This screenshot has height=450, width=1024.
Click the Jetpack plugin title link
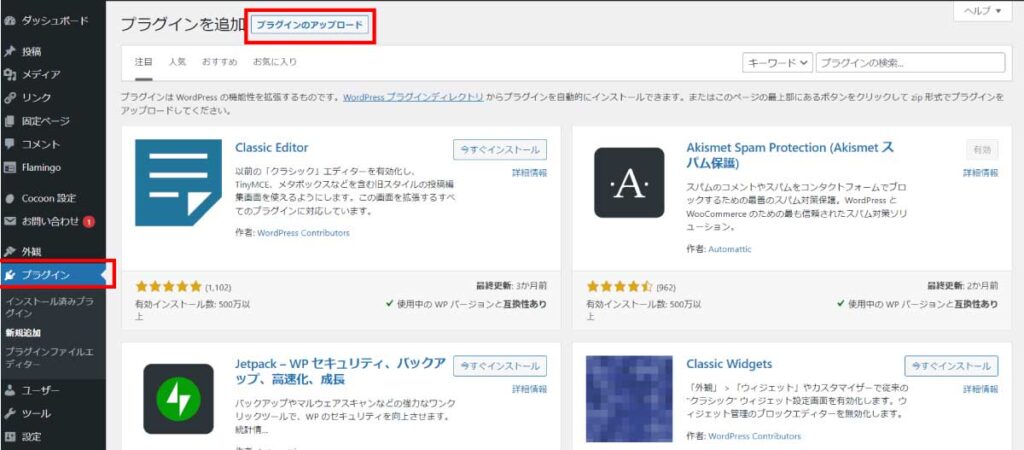(x=341, y=371)
